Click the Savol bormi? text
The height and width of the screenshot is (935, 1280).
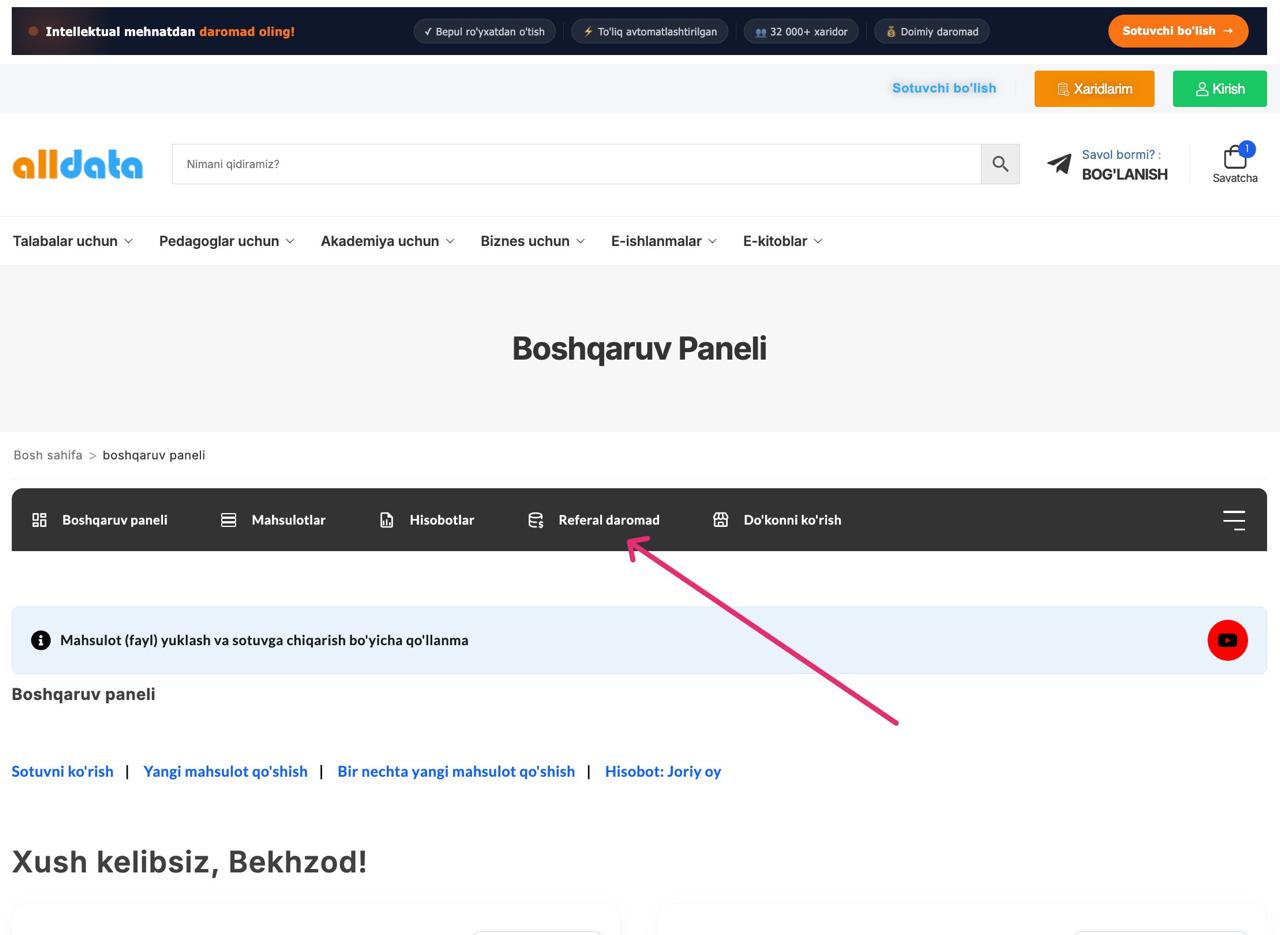pos(1121,154)
